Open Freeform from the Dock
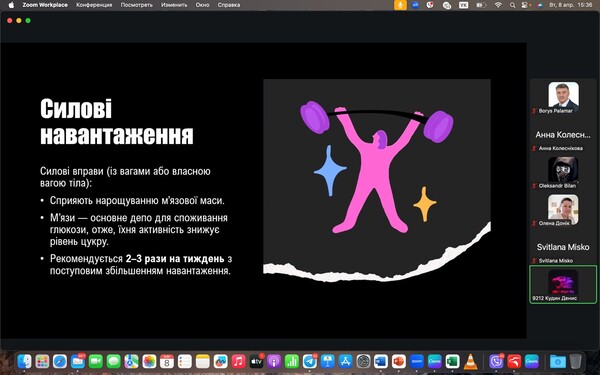The height and width of the screenshot is (375, 600). pos(220,361)
